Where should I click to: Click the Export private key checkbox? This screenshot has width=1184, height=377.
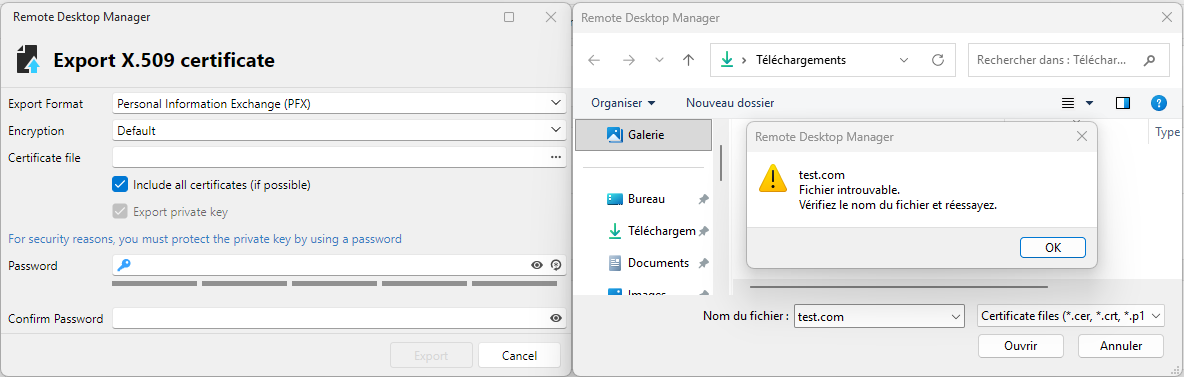(120, 212)
